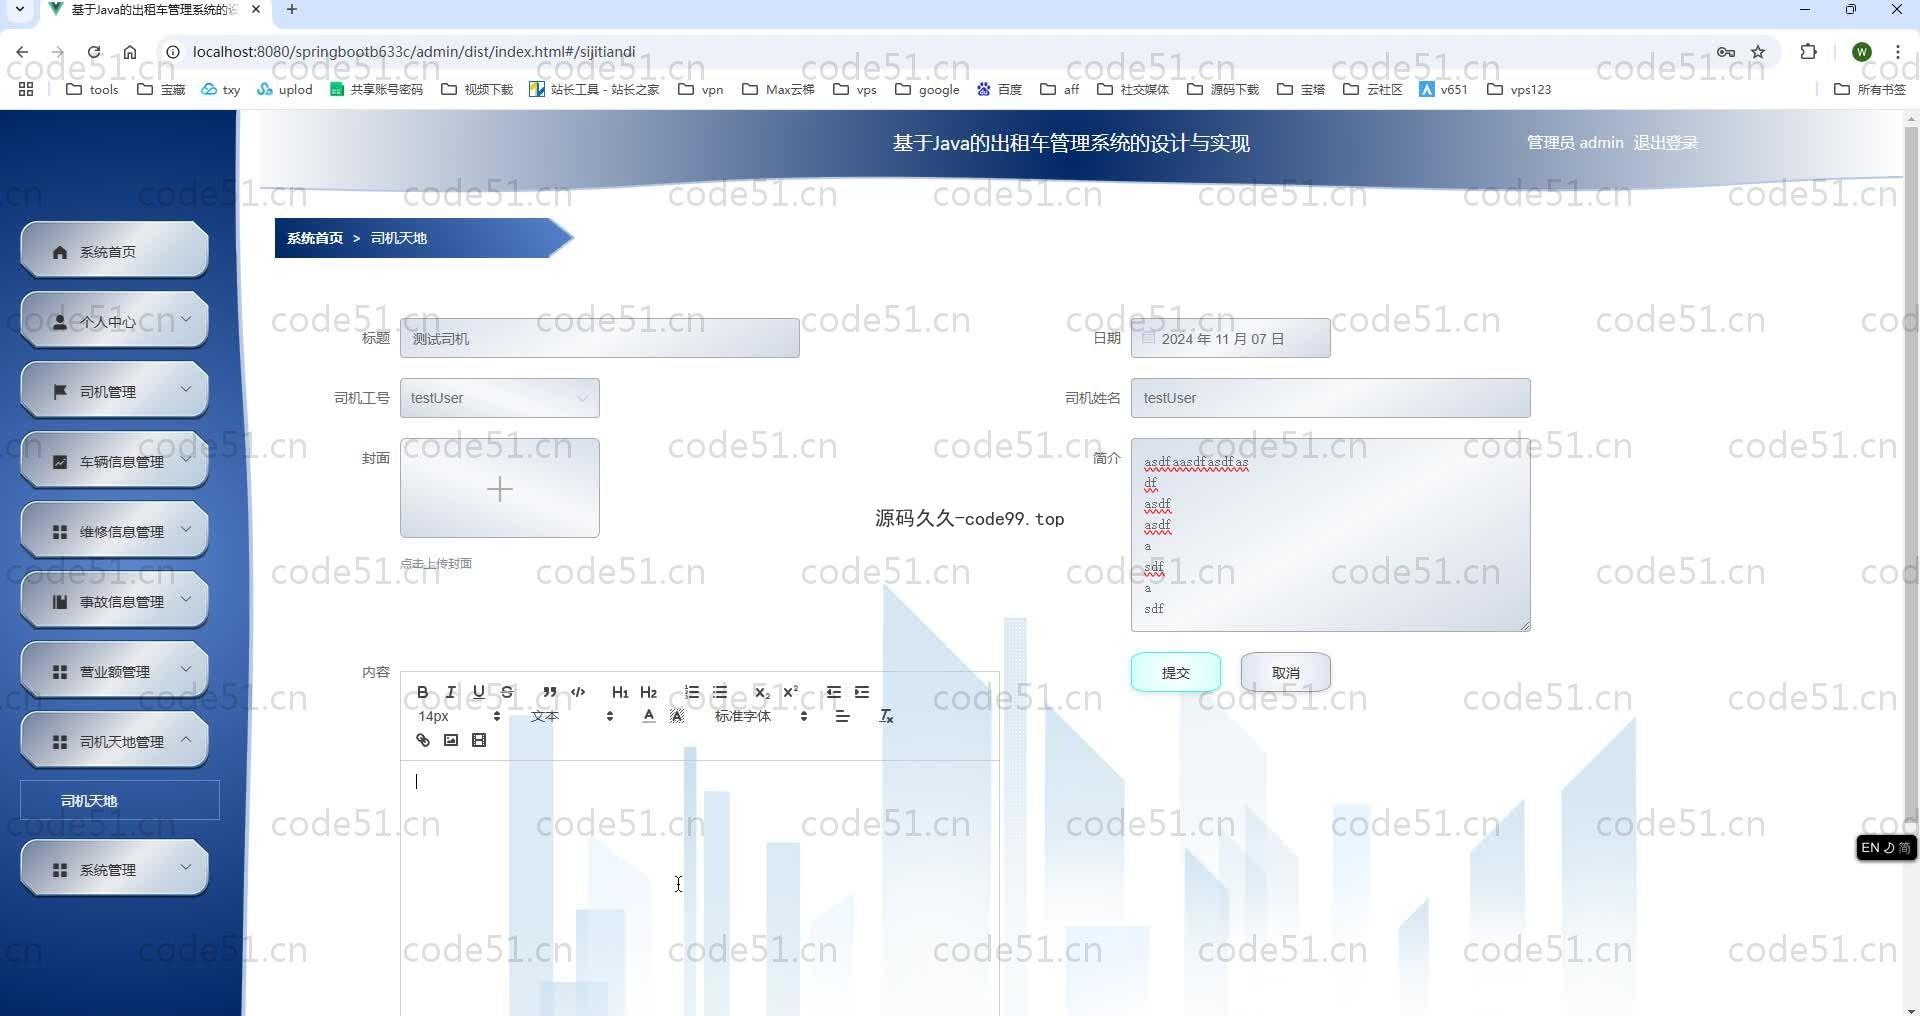
Task: Click inside the 简介 textarea
Action: click(x=1330, y=534)
